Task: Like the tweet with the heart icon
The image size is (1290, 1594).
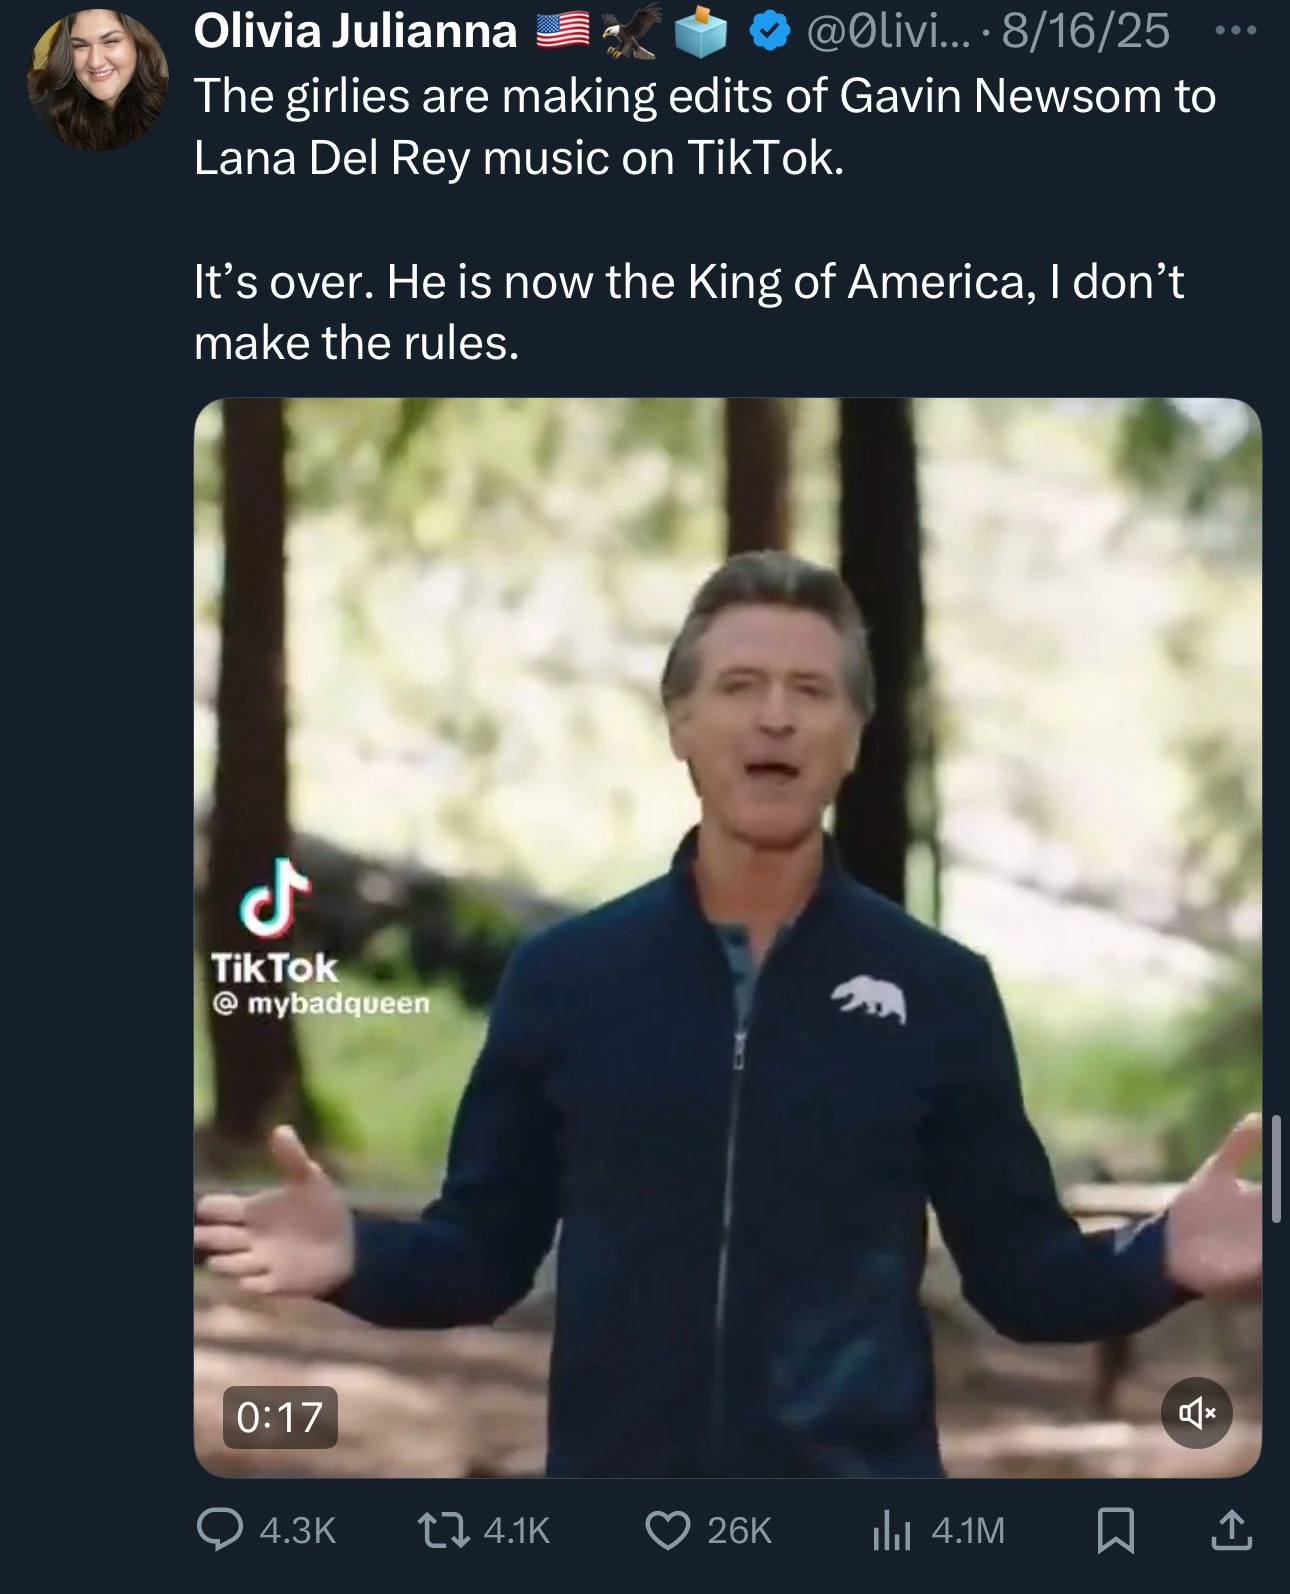Action: point(668,1530)
